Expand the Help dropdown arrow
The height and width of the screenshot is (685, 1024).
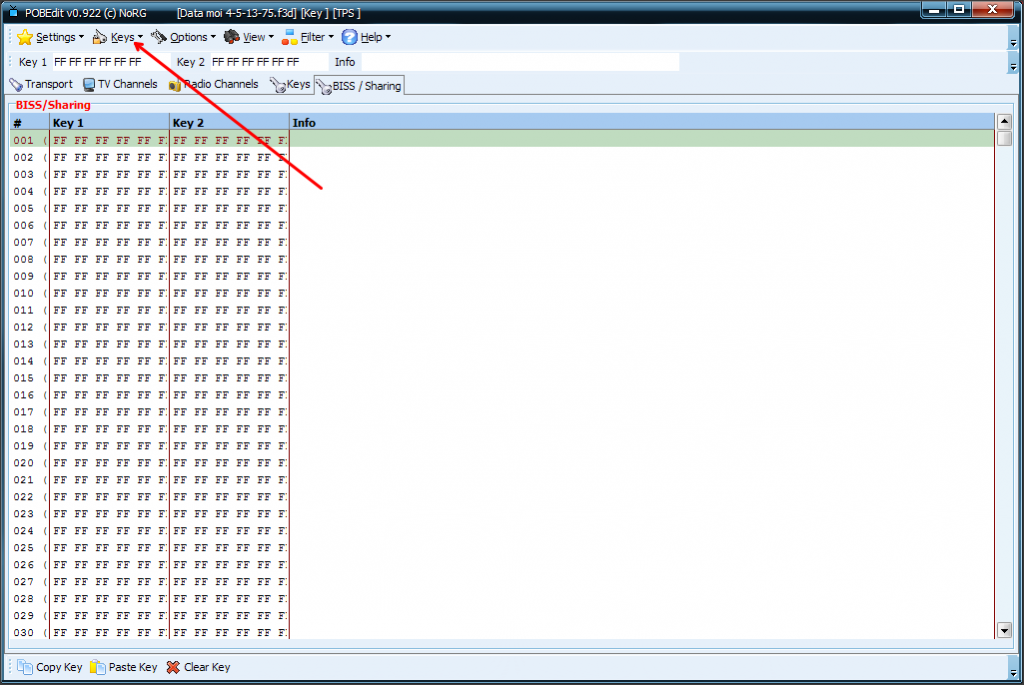[388, 37]
